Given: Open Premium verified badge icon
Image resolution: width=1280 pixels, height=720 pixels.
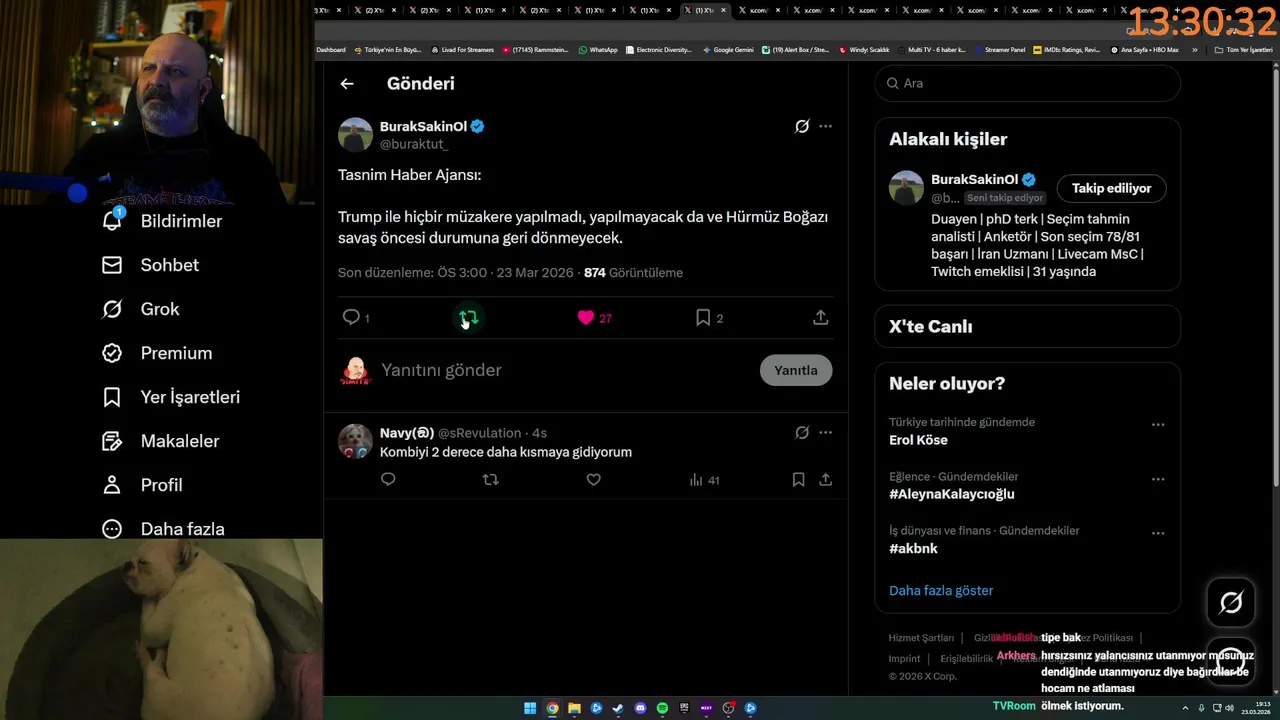Looking at the screenshot, I should click(x=112, y=353).
